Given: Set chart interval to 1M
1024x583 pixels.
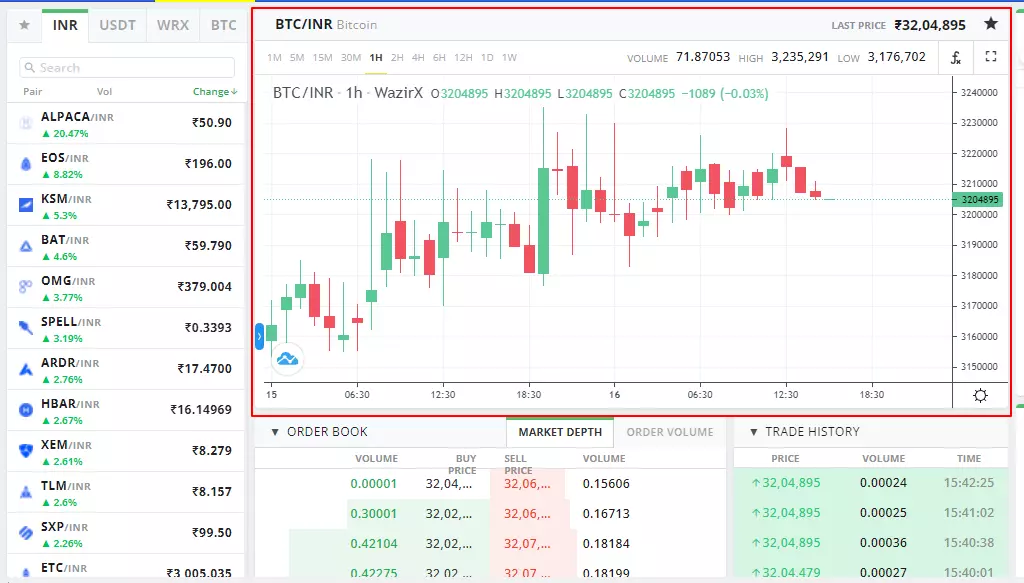Looking at the screenshot, I should coord(274,57).
